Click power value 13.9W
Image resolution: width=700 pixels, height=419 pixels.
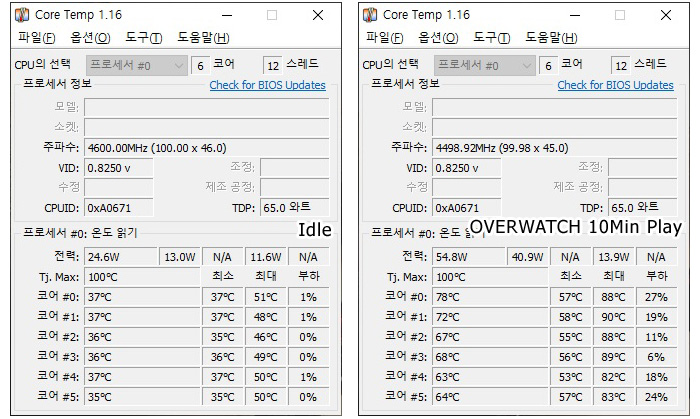tap(613, 257)
